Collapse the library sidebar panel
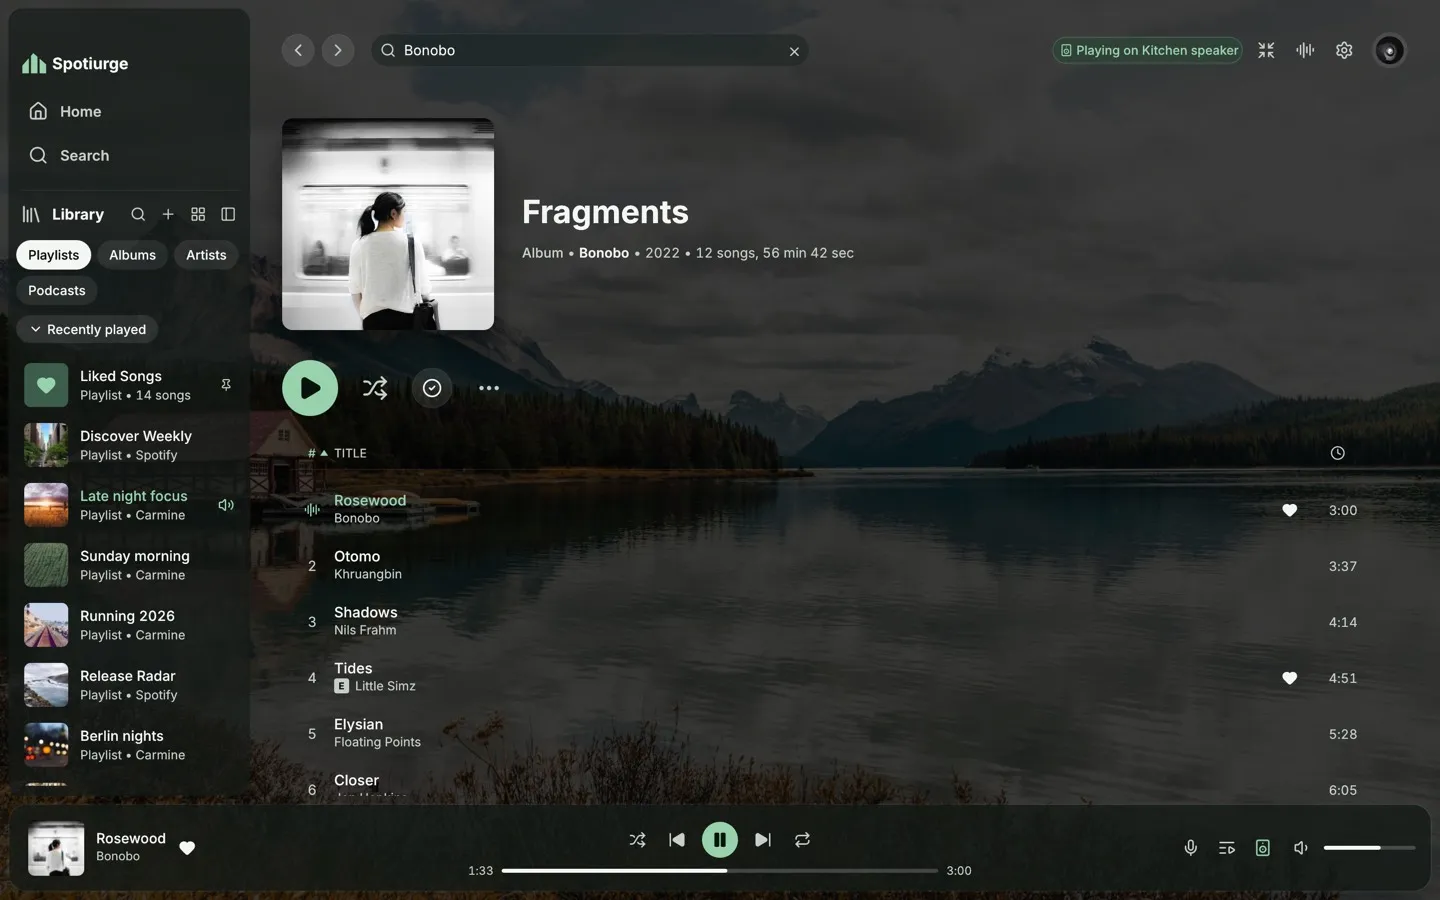Screen dimensions: 1440x900 (x=228, y=214)
